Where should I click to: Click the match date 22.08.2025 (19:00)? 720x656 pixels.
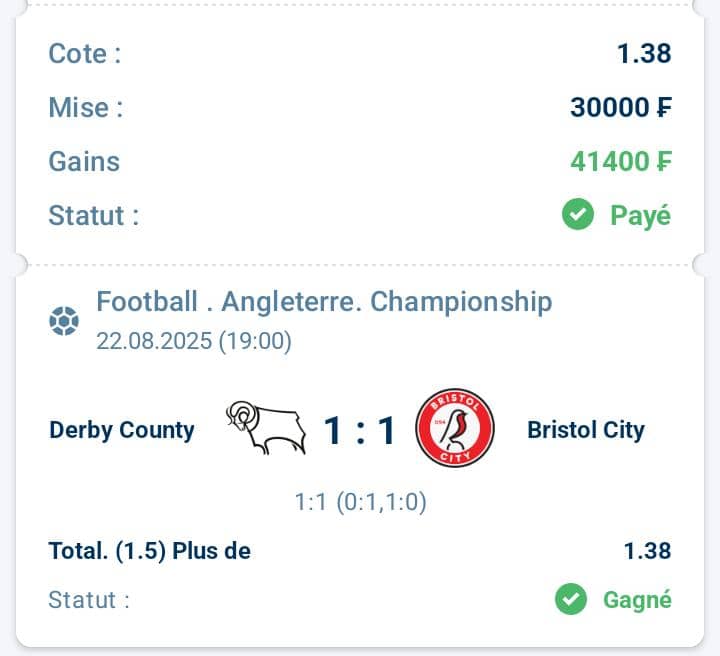[x=194, y=341]
